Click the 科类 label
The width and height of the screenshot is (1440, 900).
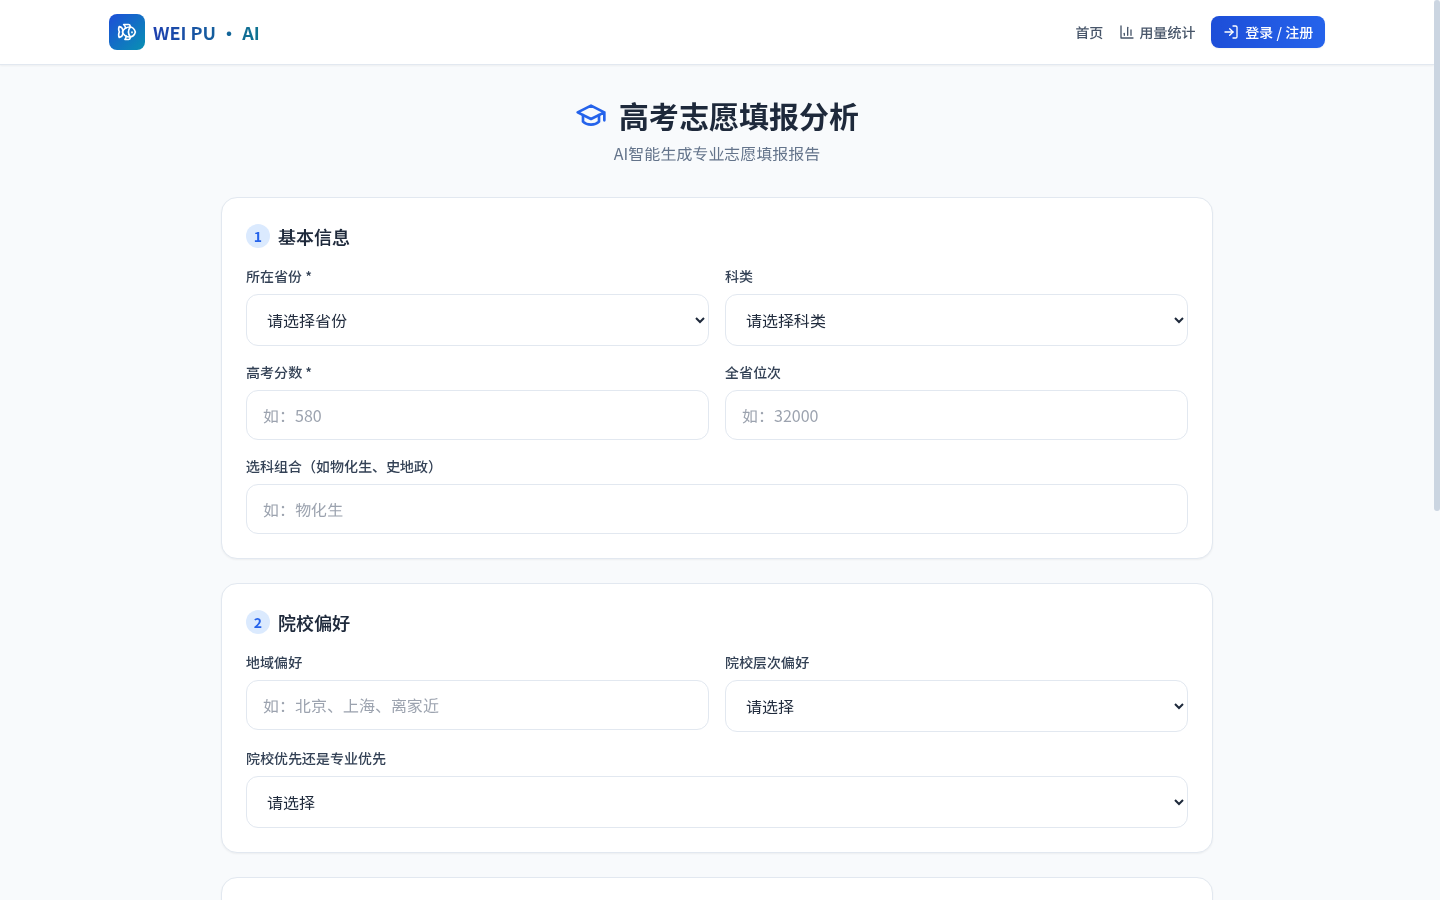click(739, 277)
